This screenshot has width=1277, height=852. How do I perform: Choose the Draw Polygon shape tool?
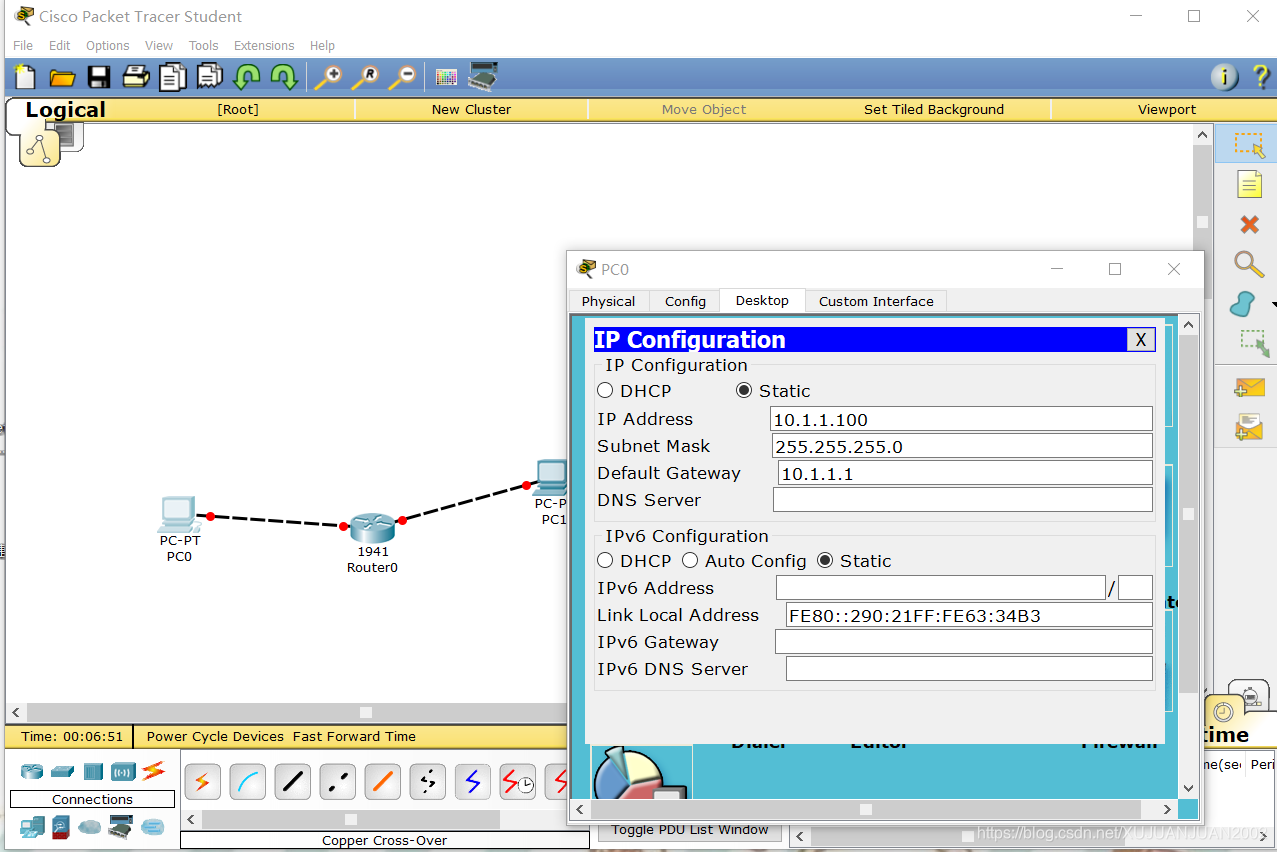tap(1243, 303)
